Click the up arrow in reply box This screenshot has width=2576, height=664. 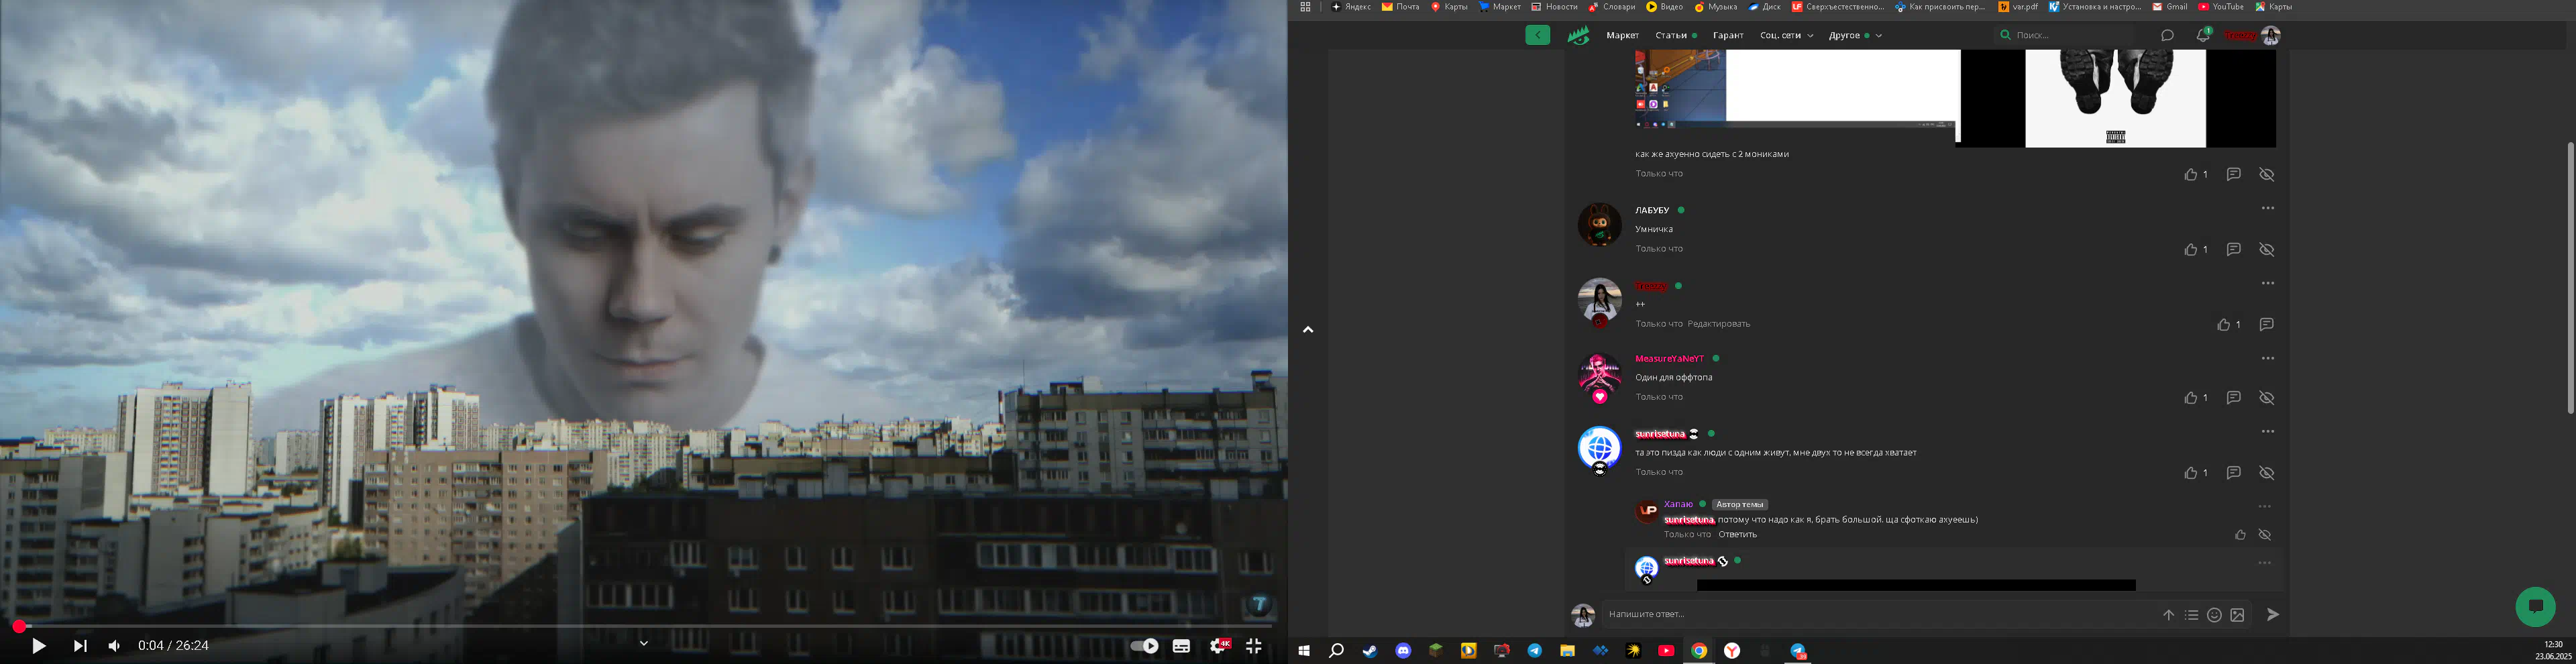point(2168,616)
